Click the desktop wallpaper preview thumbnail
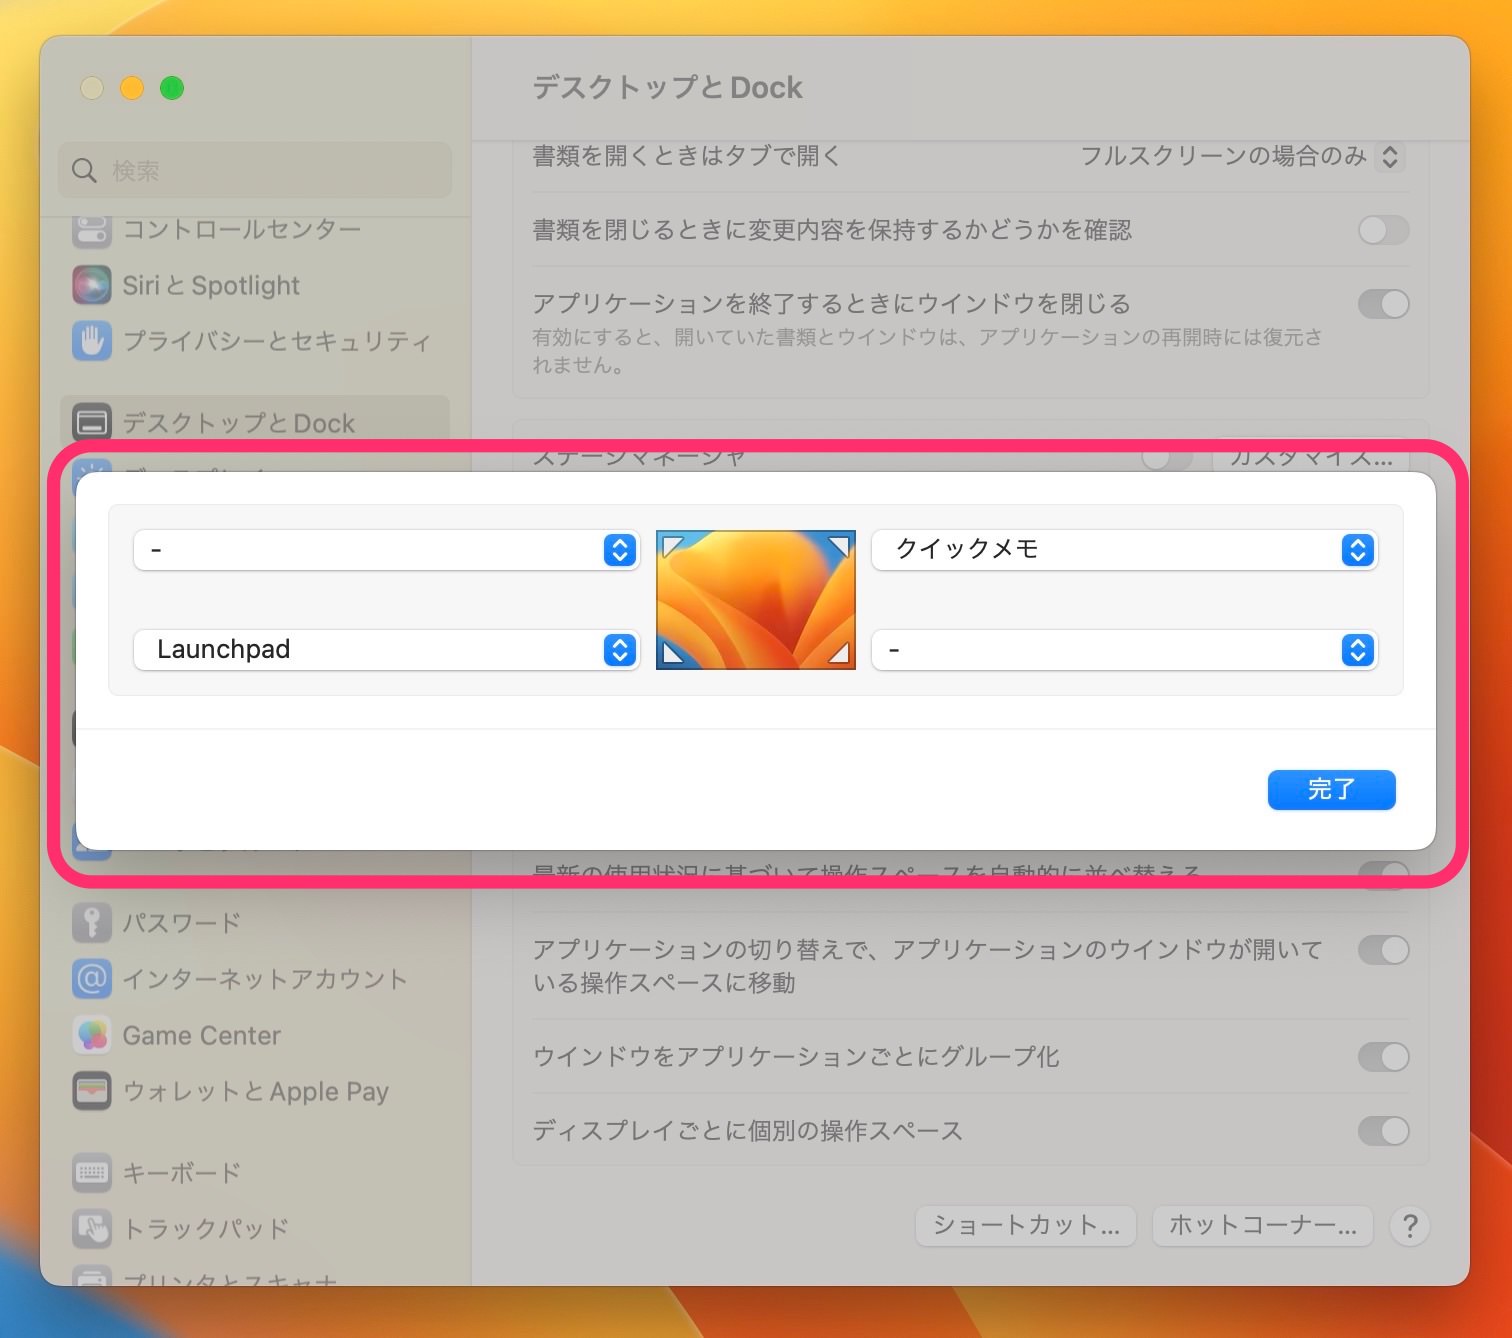Image resolution: width=1512 pixels, height=1338 pixels. click(756, 600)
